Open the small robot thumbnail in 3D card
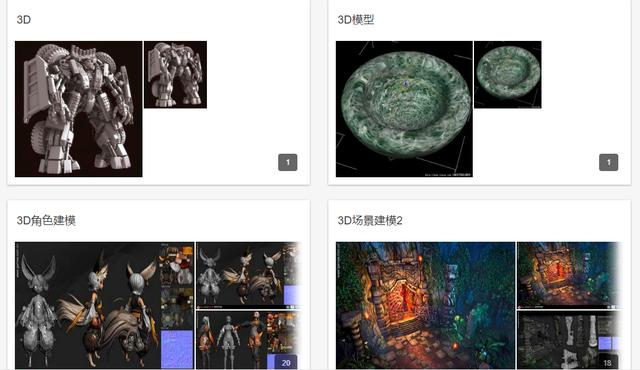 click(176, 75)
